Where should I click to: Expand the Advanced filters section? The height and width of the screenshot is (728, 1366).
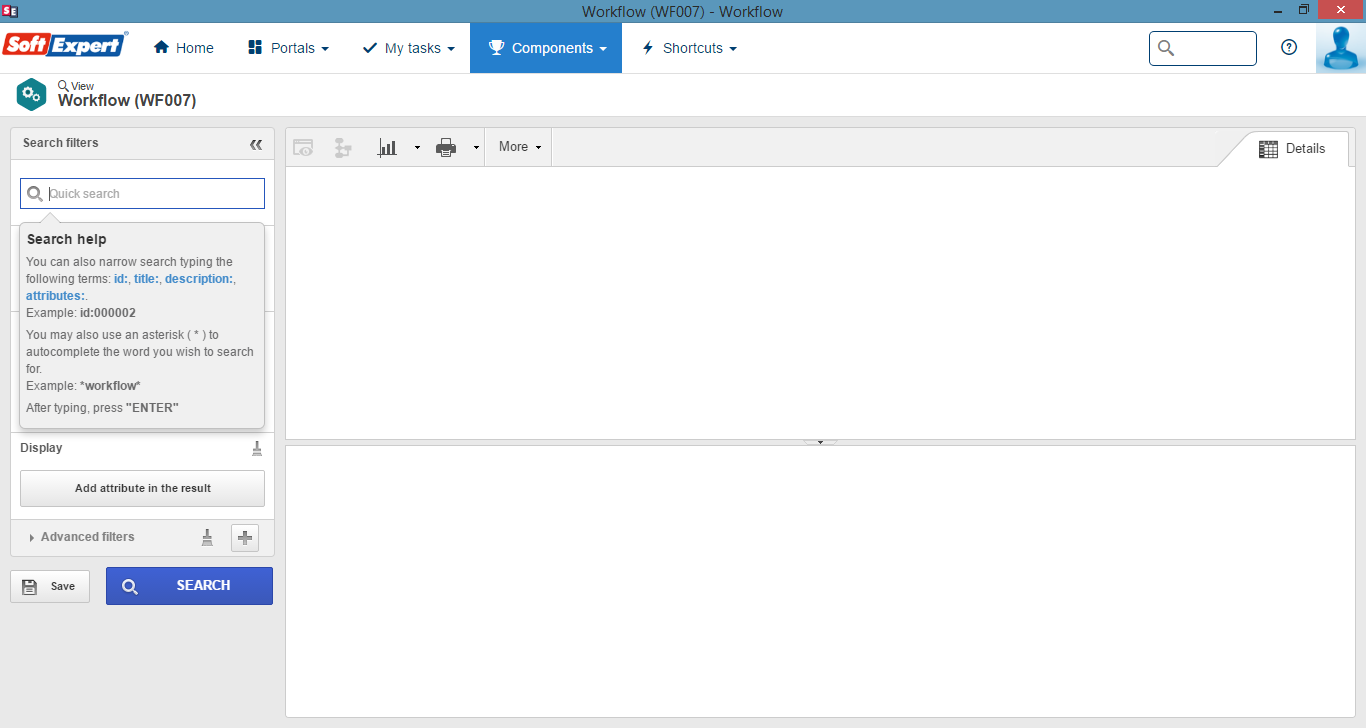[87, 537]
